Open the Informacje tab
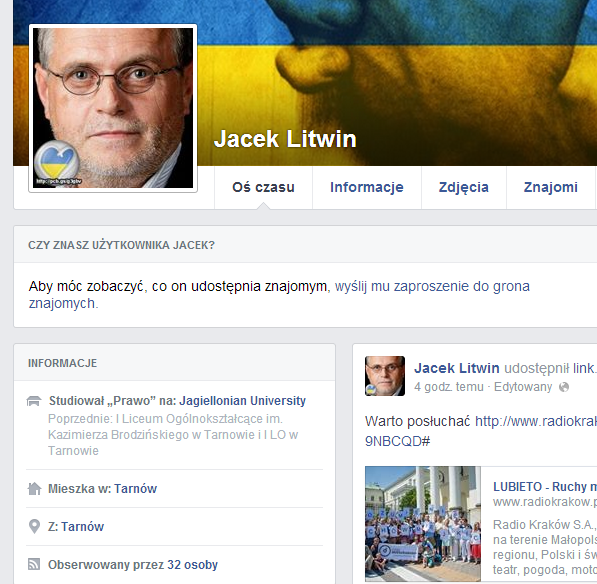 (x=367, y=187)
